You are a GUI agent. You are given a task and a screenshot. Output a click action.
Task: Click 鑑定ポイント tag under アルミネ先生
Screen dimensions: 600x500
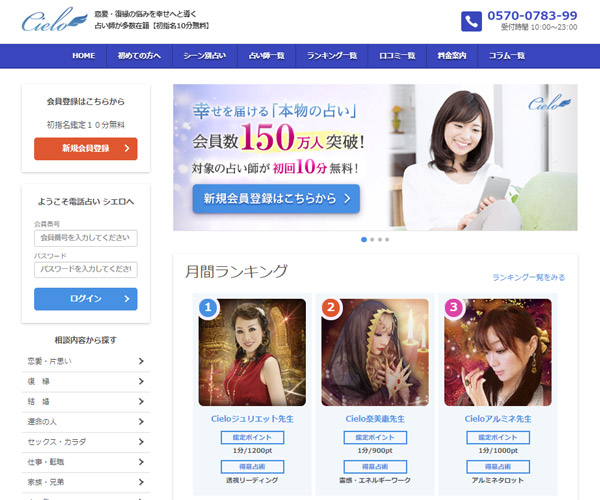(x=498, y=437)
